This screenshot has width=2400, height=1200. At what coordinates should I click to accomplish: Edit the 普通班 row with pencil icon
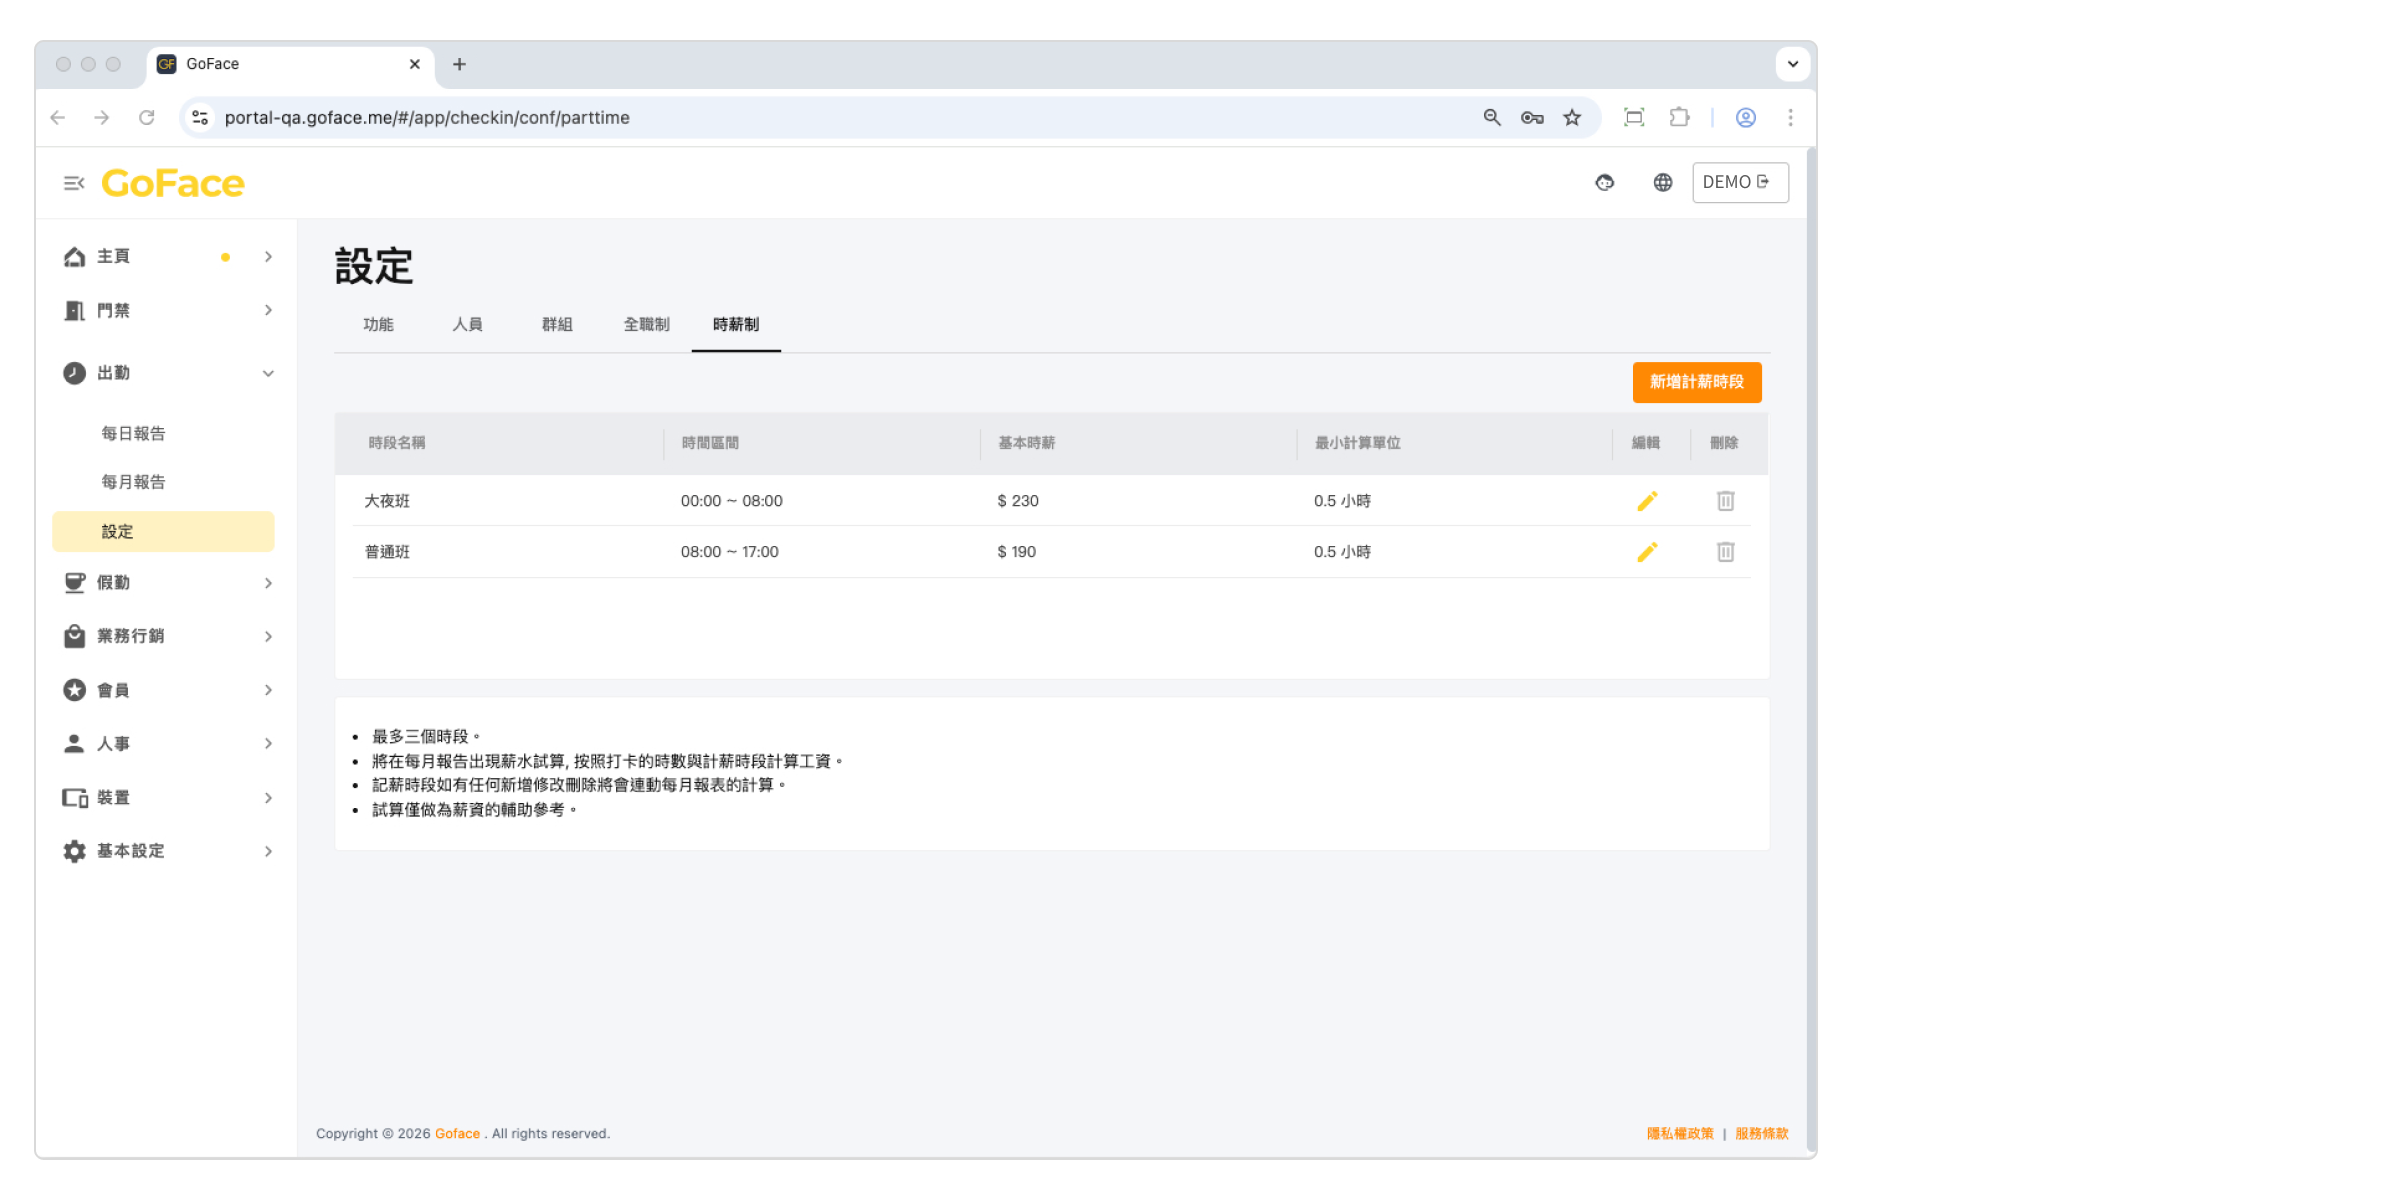click(1647, 552)
